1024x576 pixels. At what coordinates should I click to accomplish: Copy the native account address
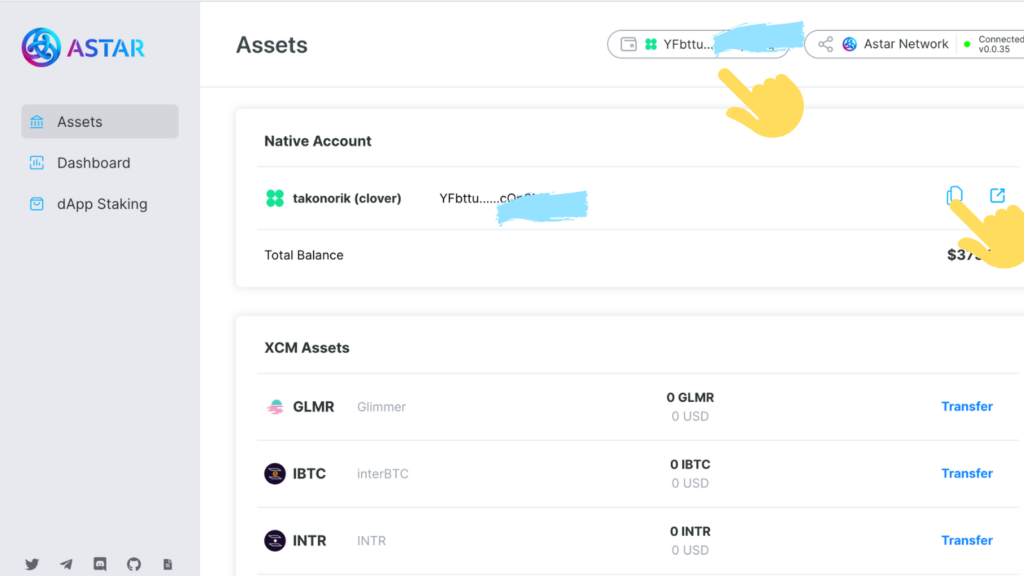point(954,195)
